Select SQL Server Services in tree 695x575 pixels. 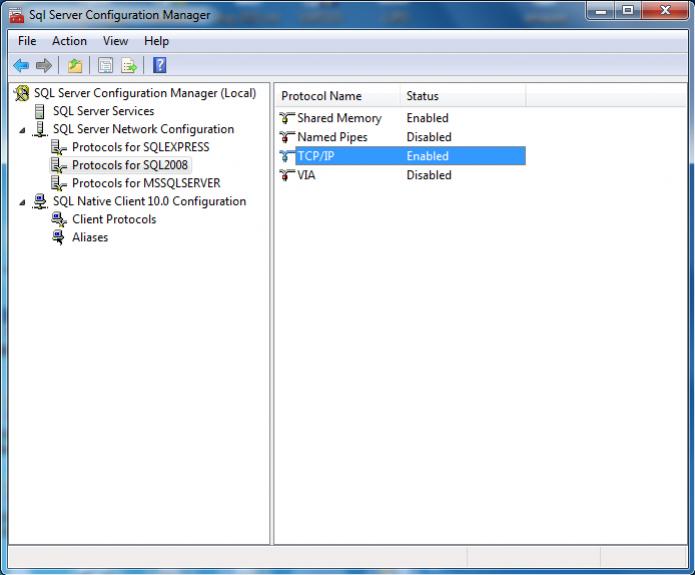click(x=103, y=111)
